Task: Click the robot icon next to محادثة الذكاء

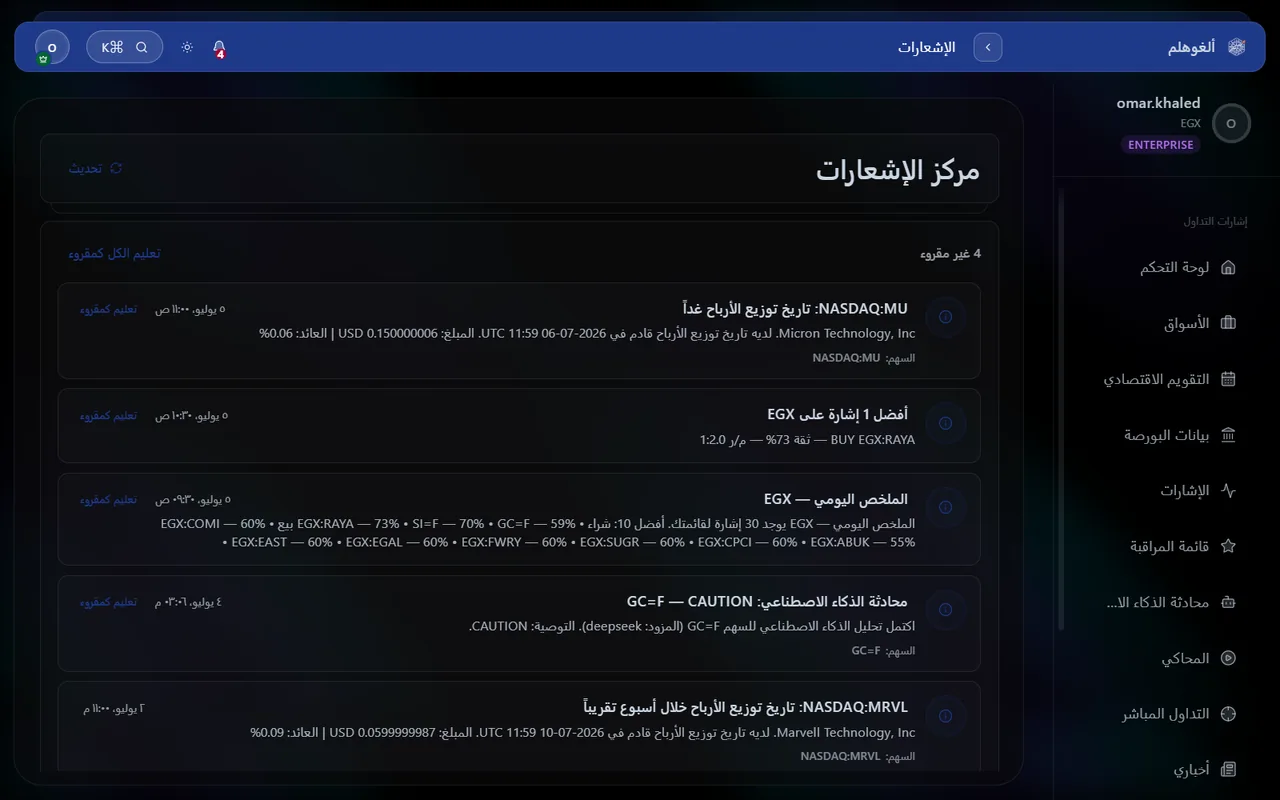Action: click(1229, 602)
